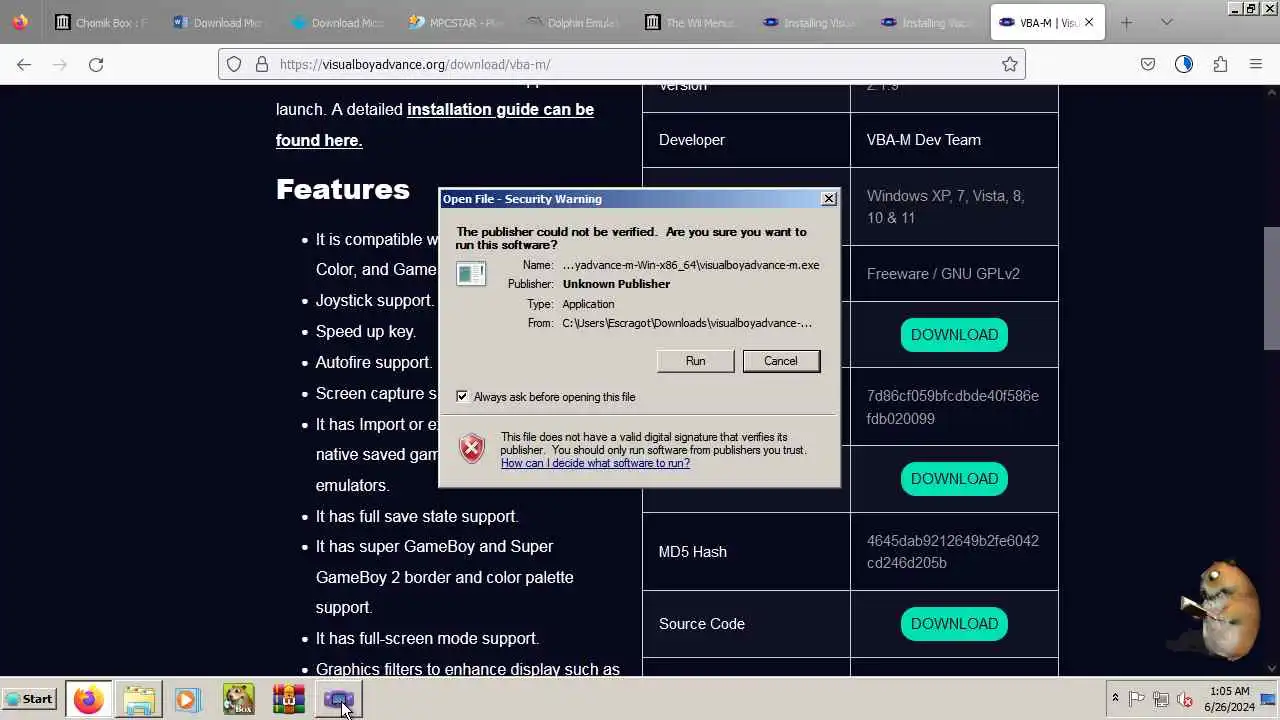The height and width of the screenshot is (720, 1280).
Task: Reload the current page
Action: pos(96,64)
